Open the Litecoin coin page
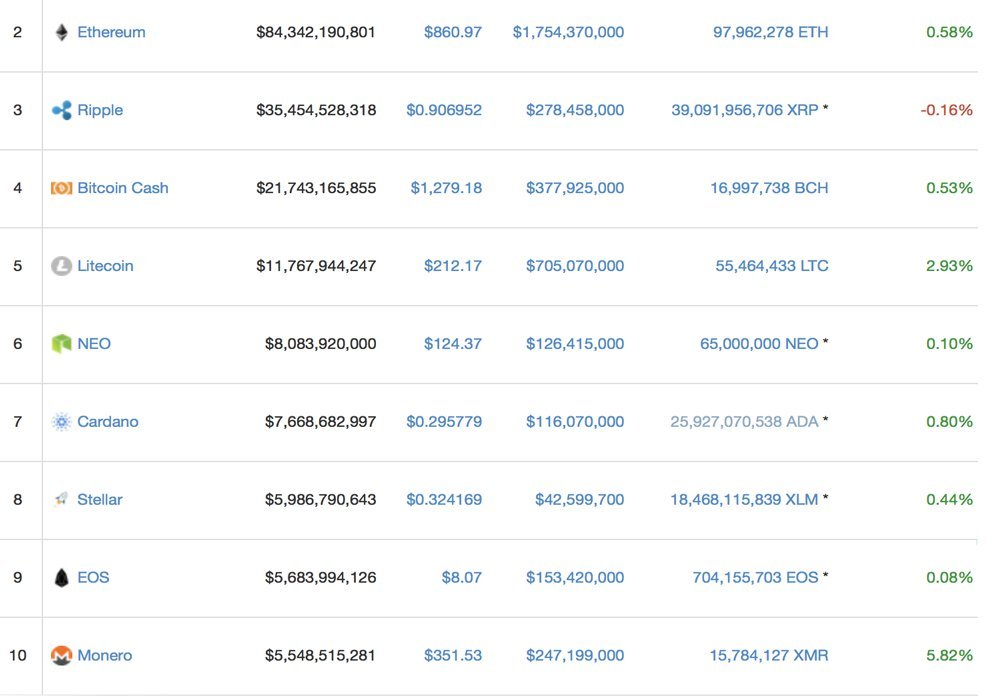The height and width of the screenshot is (700, 1000). (105, 266)
